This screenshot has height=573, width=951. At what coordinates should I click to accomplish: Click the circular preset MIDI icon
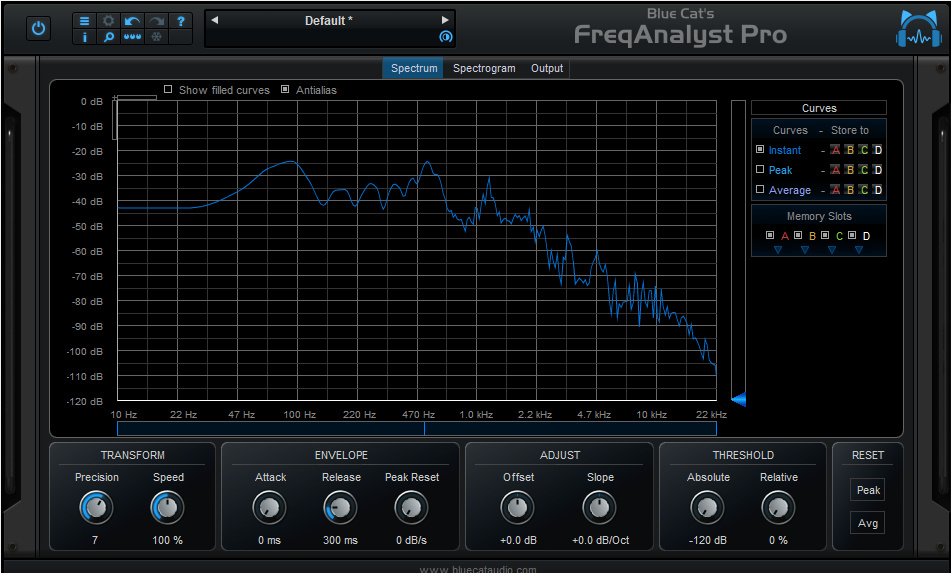[446, 37]
